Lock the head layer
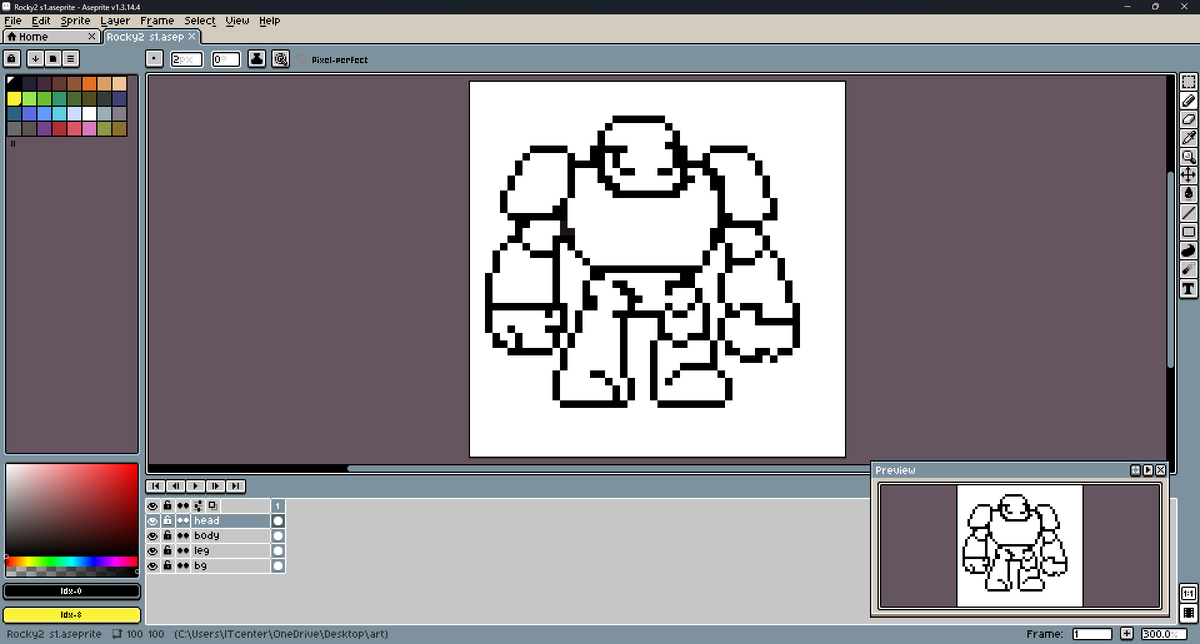Viewport: 1200px width, 644px height. click(168, 521)
